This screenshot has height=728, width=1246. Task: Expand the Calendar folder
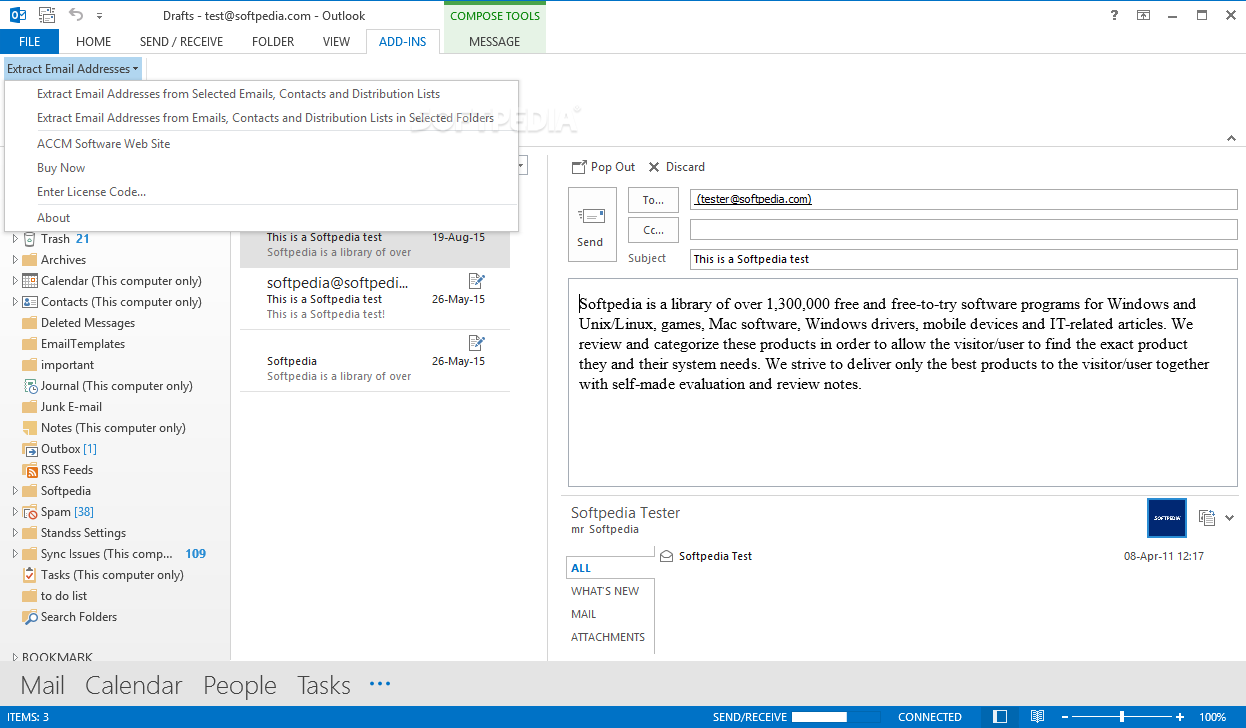(x=15, y=281)
